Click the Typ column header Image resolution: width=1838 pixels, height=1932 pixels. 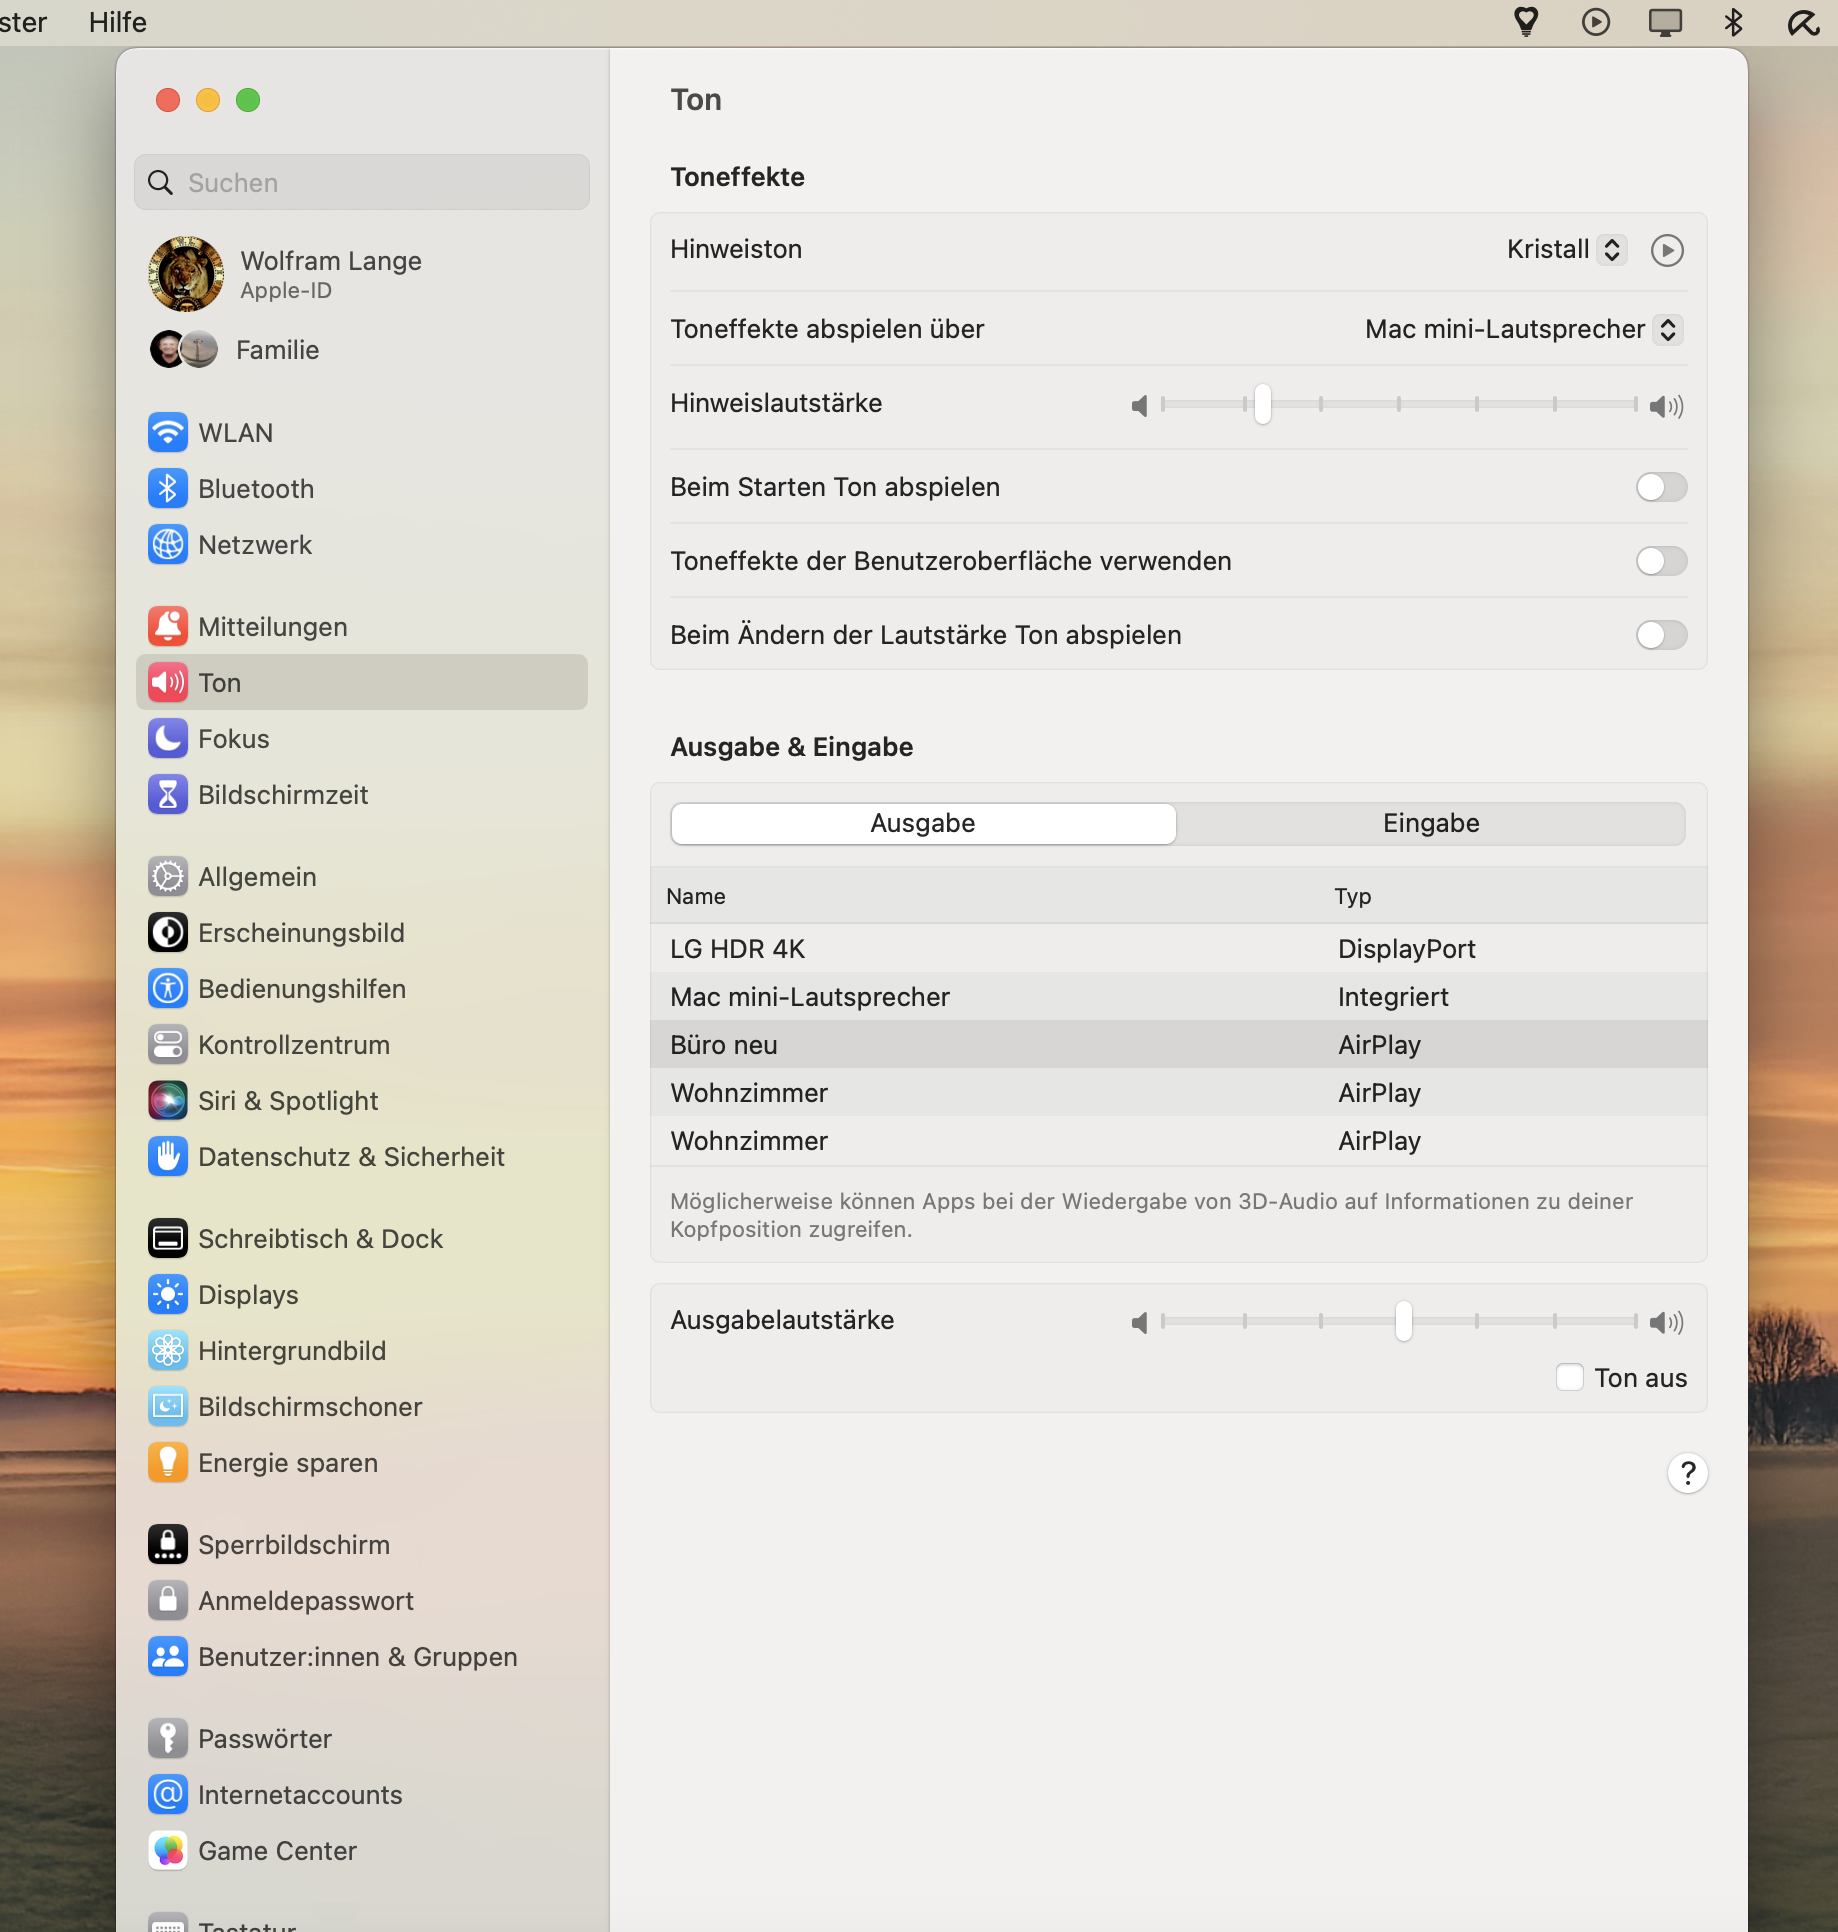pyautogui.click(x=1352, y=896)
